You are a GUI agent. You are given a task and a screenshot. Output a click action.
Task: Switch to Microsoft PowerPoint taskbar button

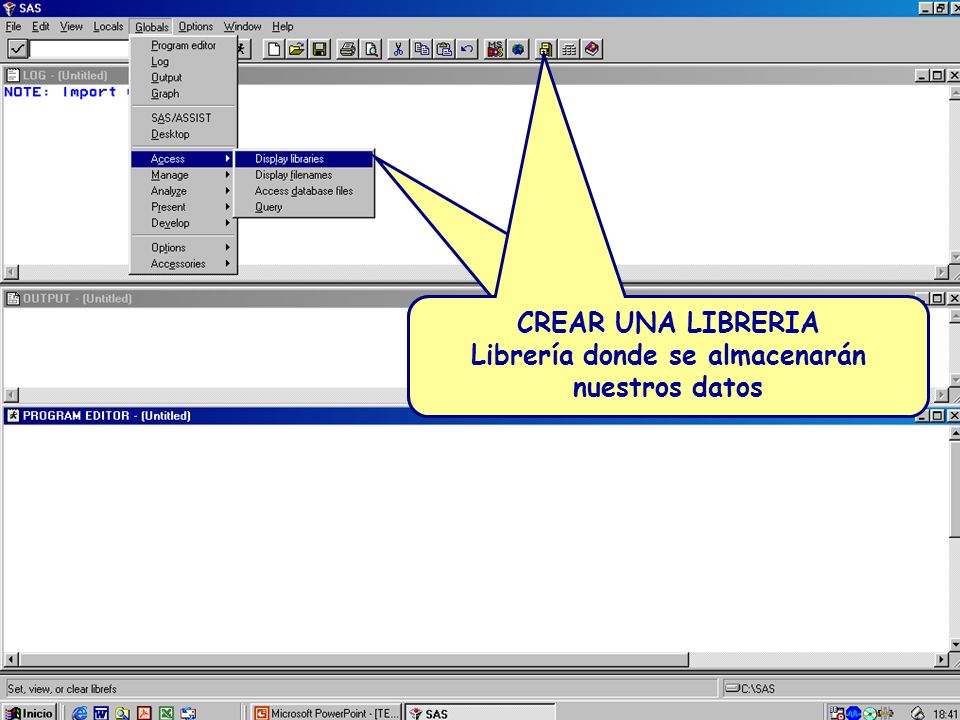[326, 713]
